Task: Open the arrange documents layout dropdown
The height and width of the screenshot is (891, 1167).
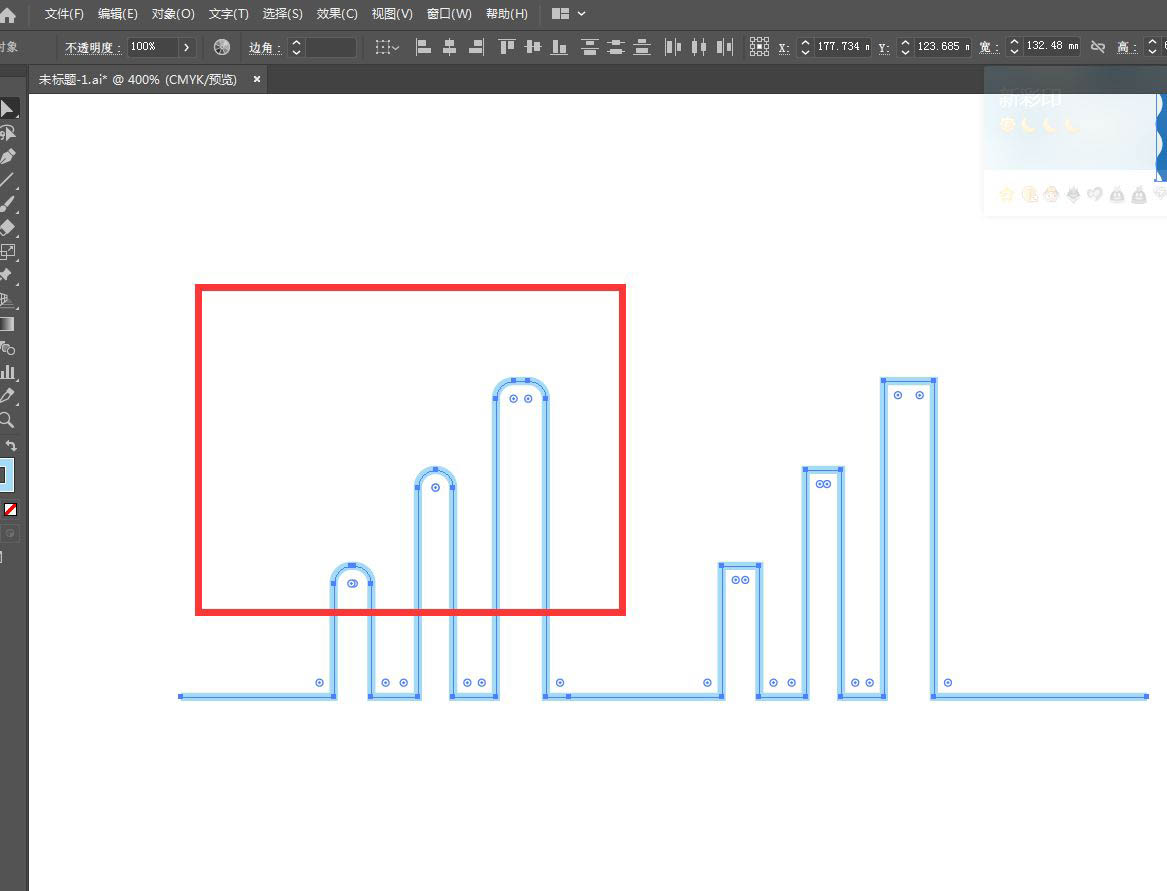Action: point(569,13)
